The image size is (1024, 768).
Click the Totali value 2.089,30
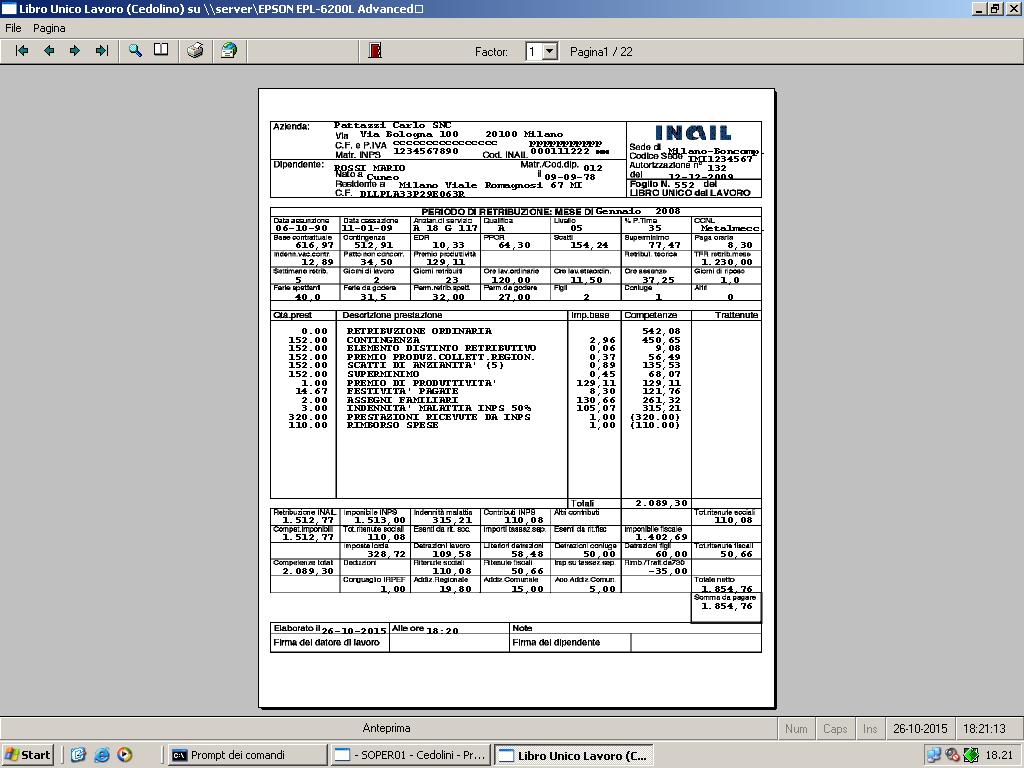[662, 503]
